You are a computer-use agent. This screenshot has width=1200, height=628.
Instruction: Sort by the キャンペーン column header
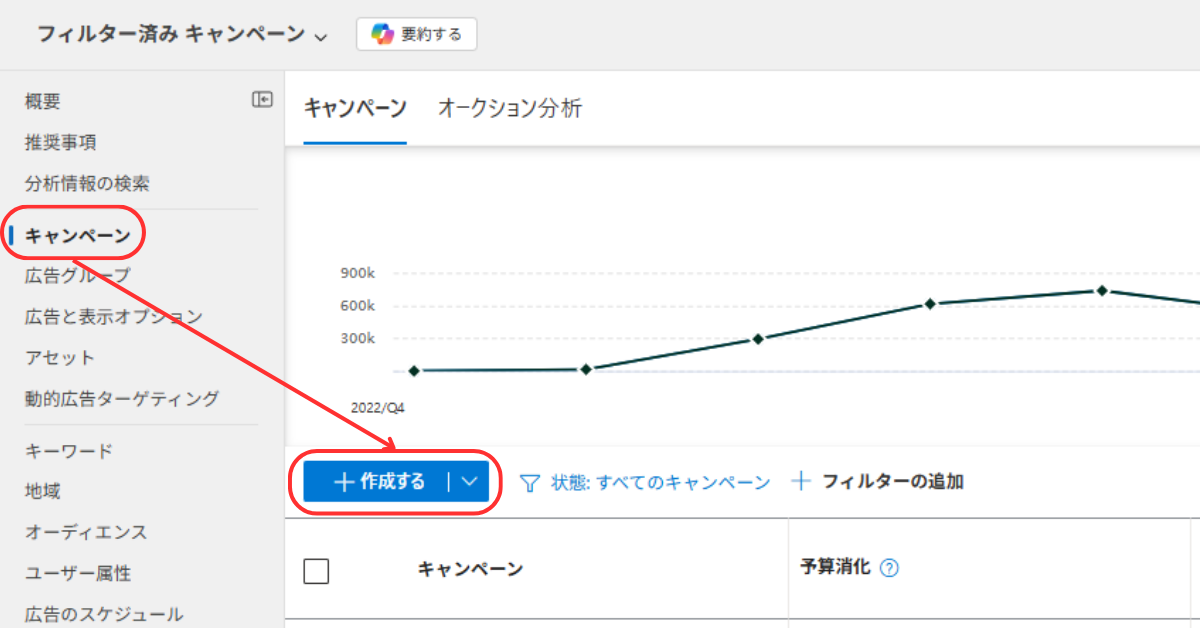[470, 569]
